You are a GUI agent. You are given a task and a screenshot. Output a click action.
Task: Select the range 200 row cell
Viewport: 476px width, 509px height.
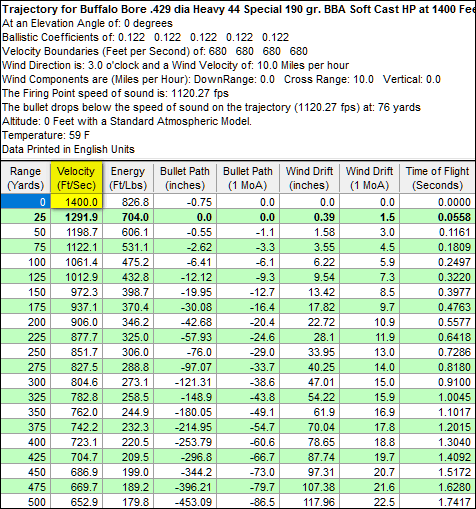click(x=26, y=322)
